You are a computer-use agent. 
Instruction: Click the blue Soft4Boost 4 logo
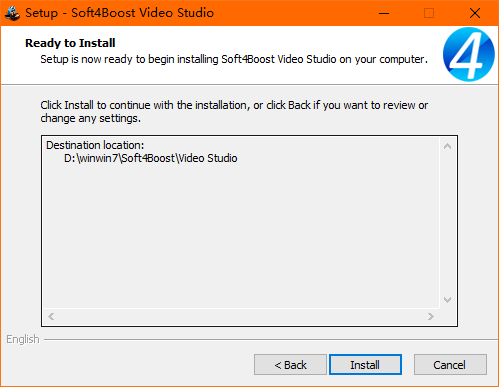(469, 54)
